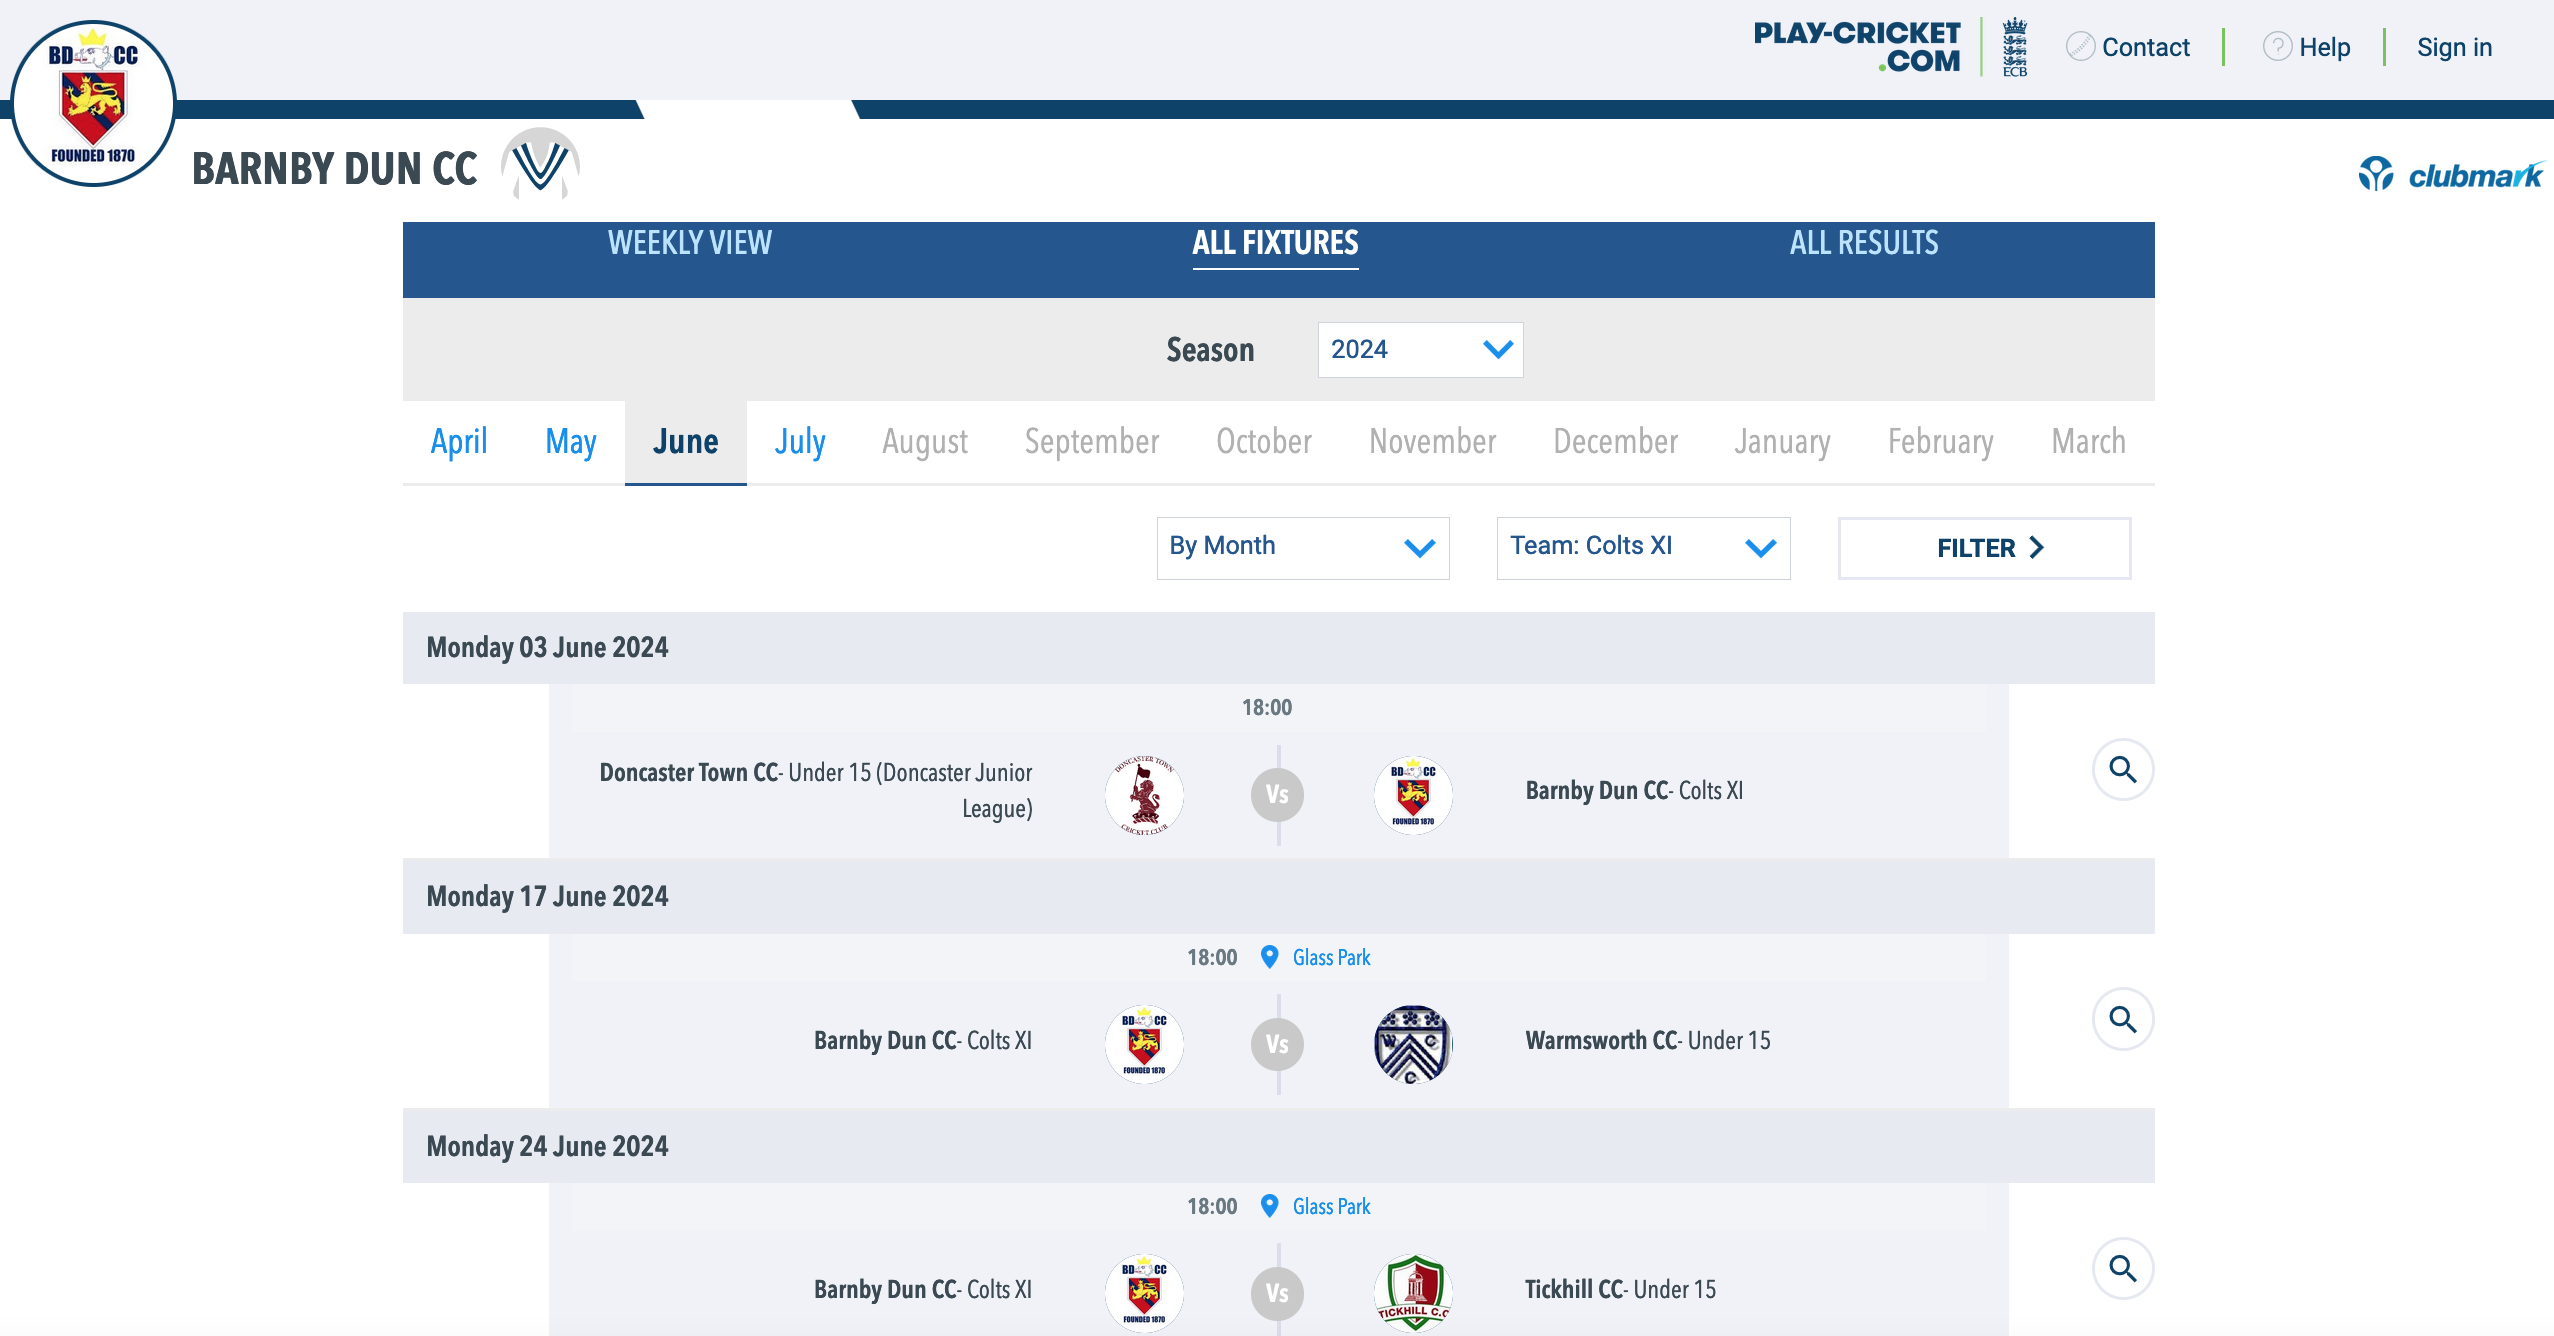This screenshot has width=2554, height=1336.
Task: Open the Help link
Action: [x=2323, y=47]
